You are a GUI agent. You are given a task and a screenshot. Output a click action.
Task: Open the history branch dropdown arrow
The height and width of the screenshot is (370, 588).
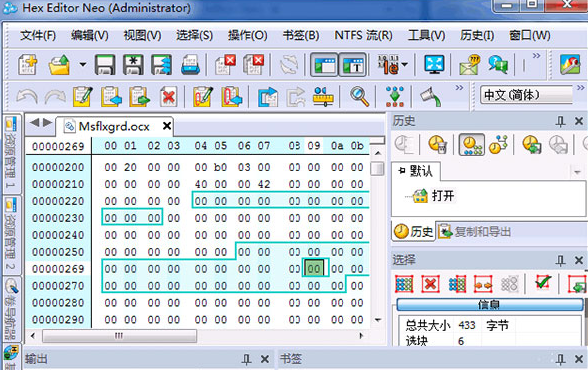pyautogui.click(x=577, y=172)
